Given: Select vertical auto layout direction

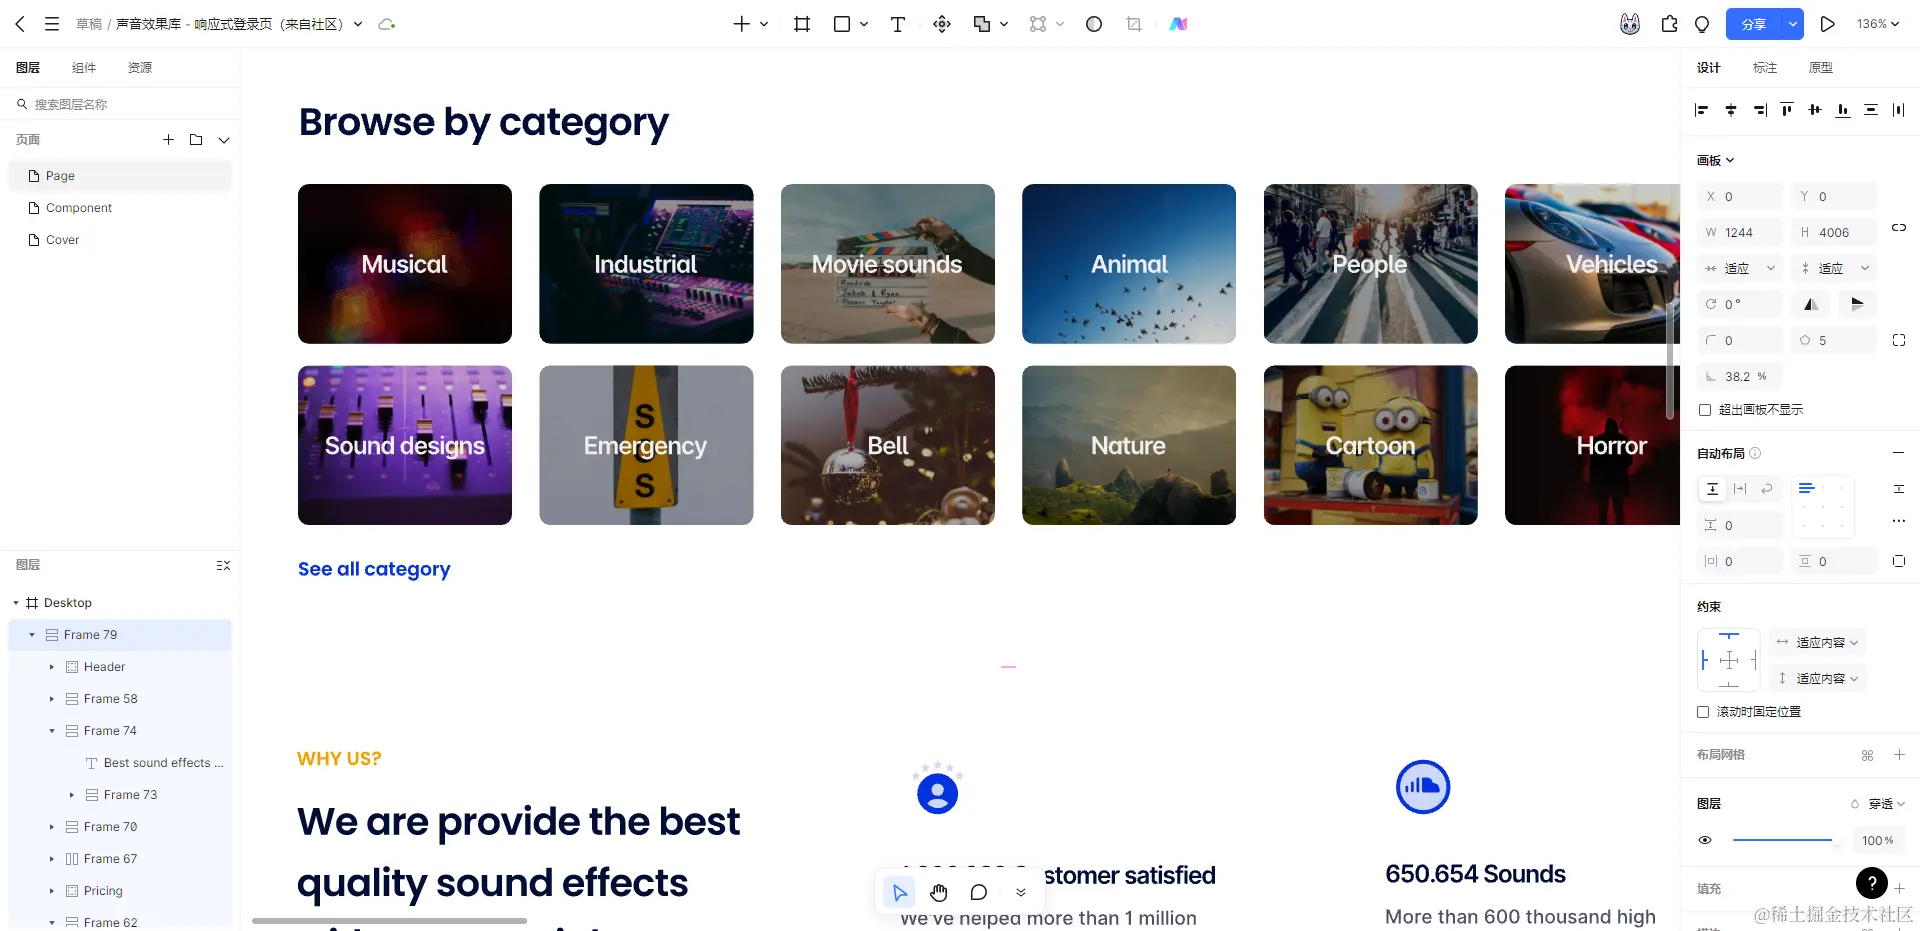Looking at the screenshot, I should click(1712, 489).
